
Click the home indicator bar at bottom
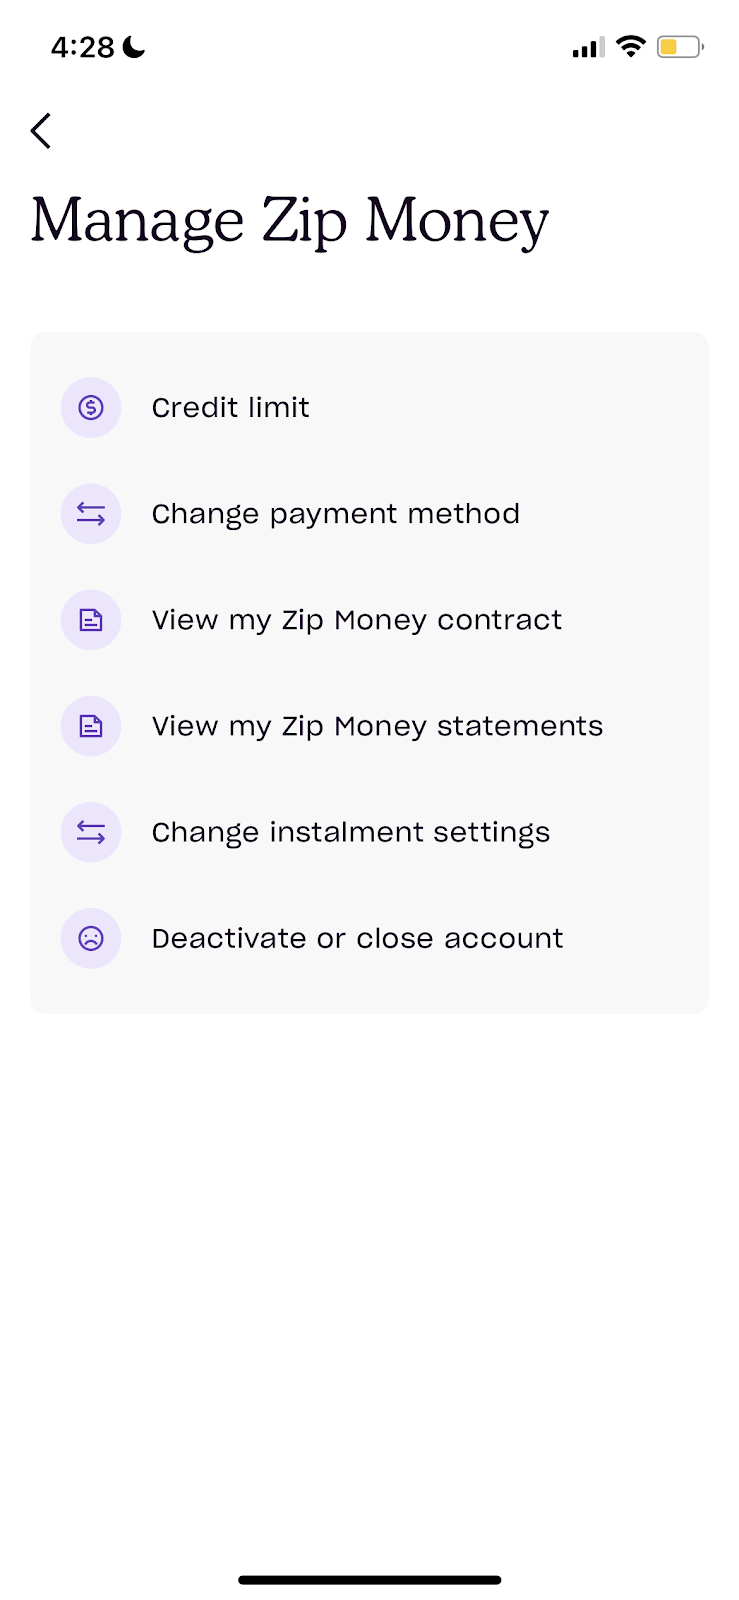(369, 1580)
